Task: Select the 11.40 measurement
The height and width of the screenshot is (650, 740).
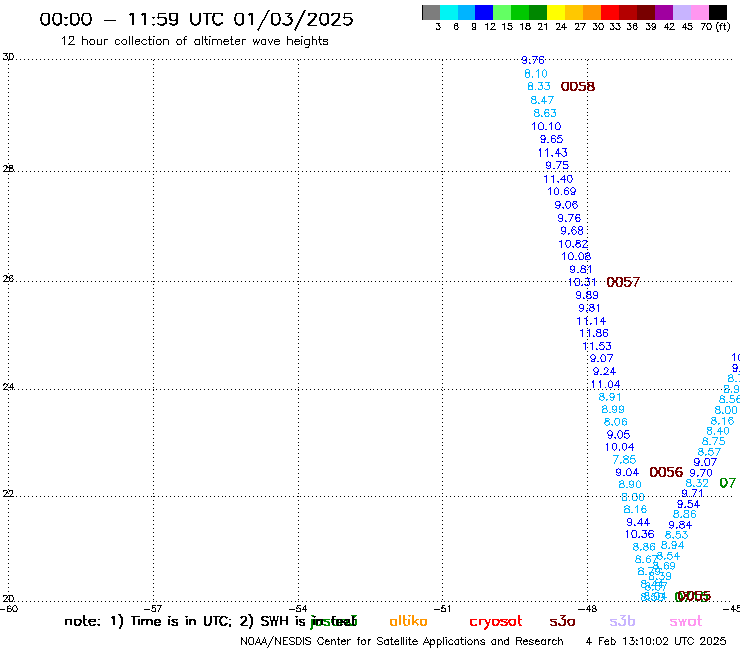Action: [x=558, y=179]
